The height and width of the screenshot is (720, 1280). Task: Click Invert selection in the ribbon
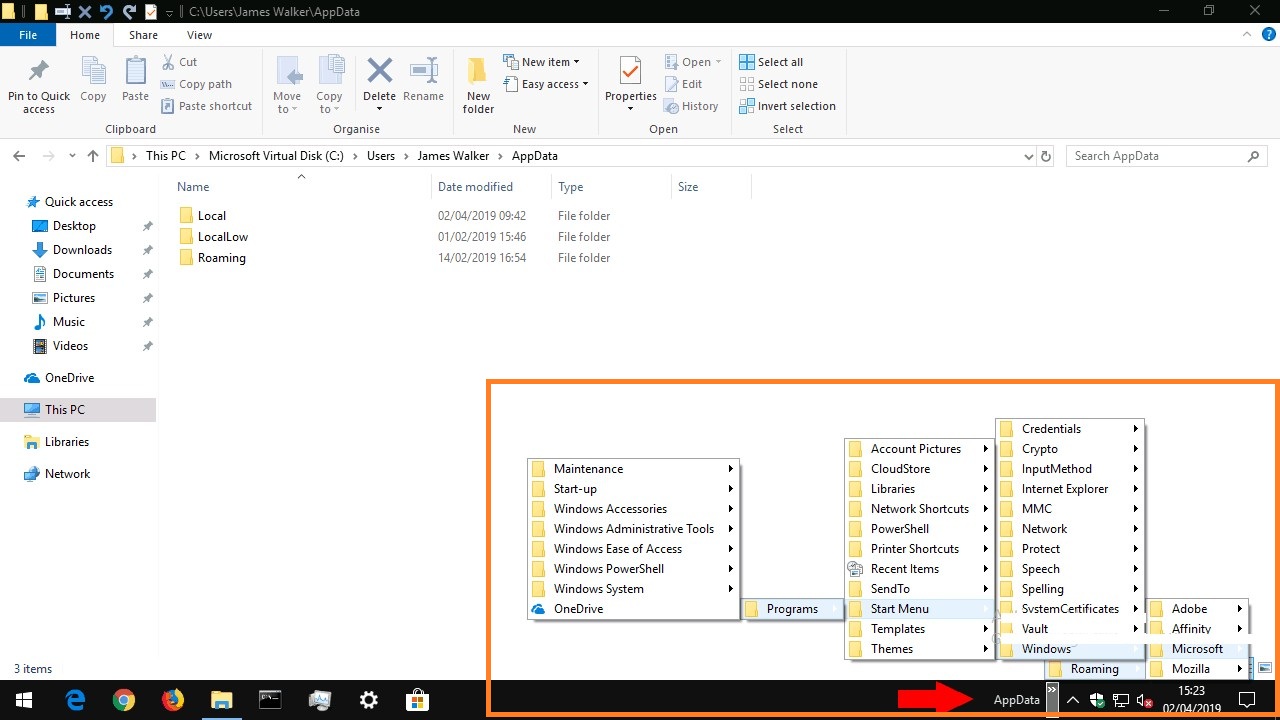pos(787,106)
